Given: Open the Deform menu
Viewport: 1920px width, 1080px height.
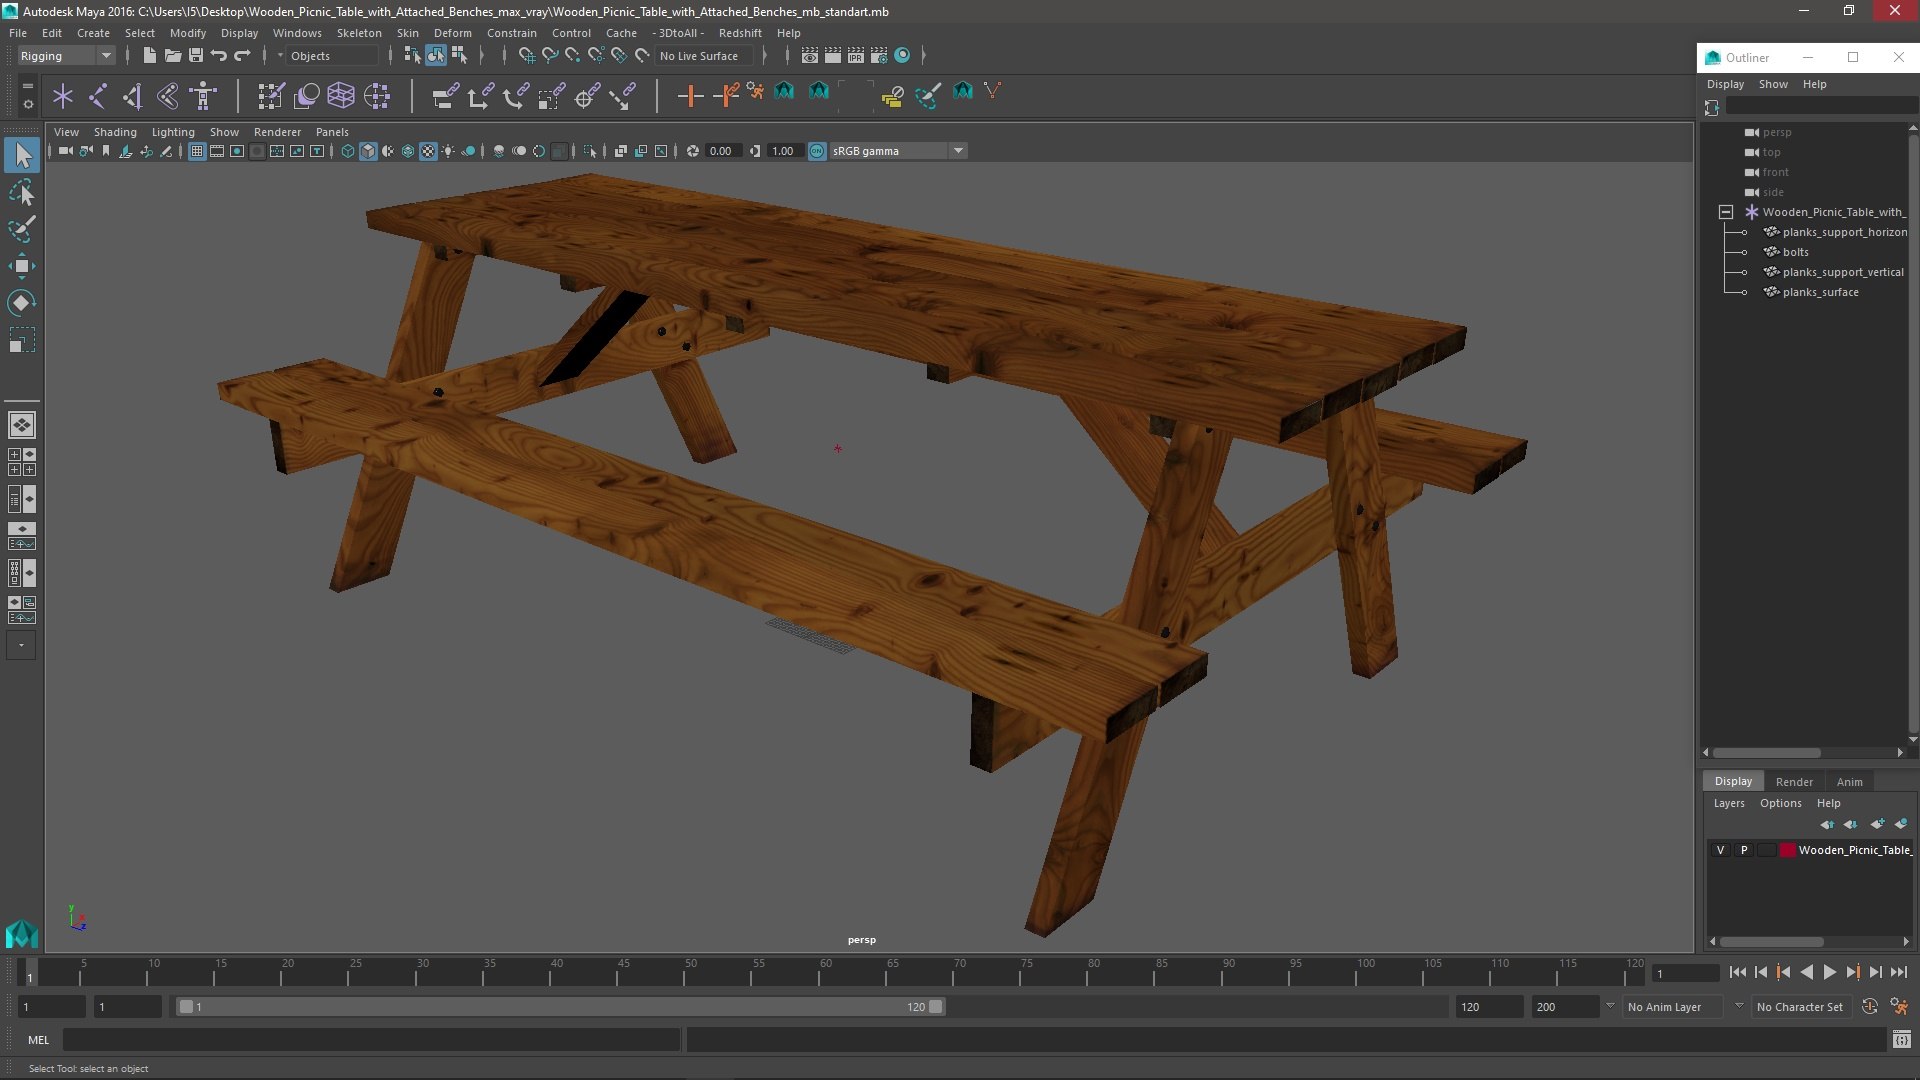Looking at the screenshot, I should click(452, 33).
